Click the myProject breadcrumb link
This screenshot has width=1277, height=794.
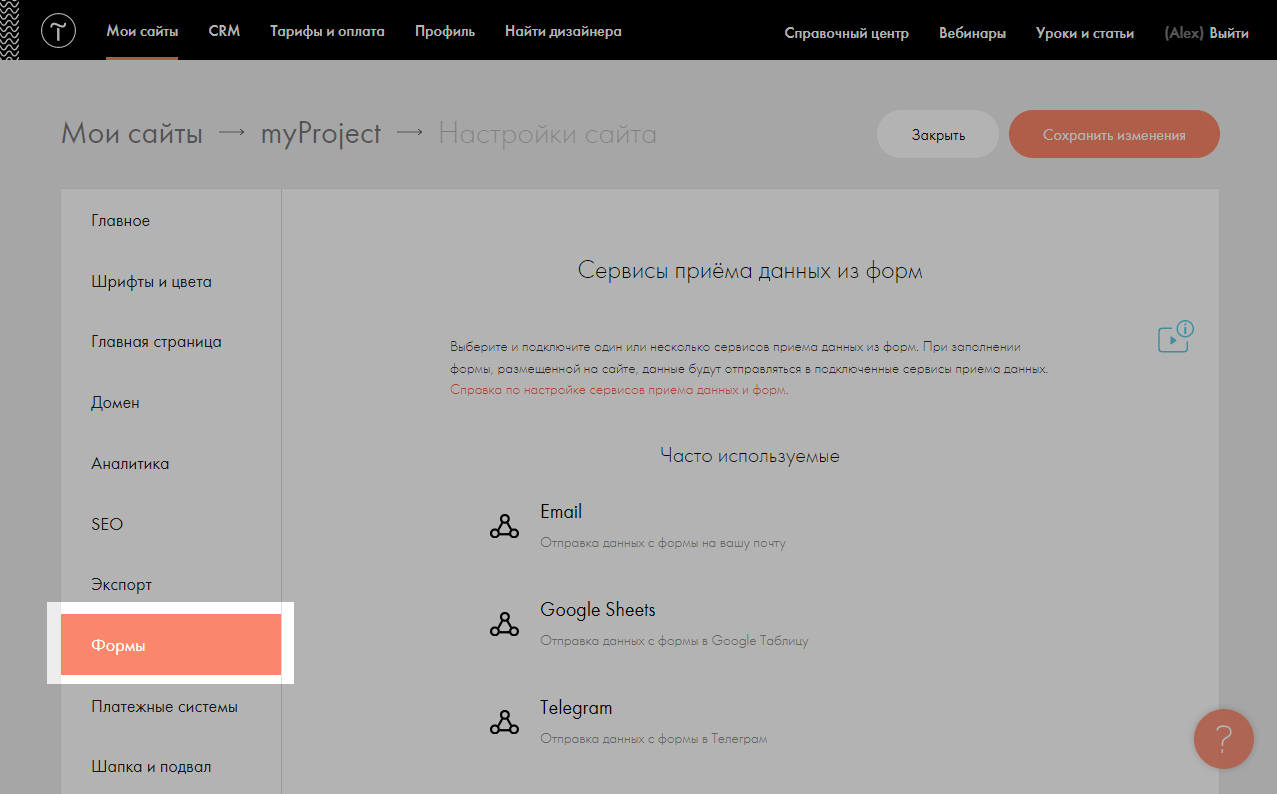321,134
